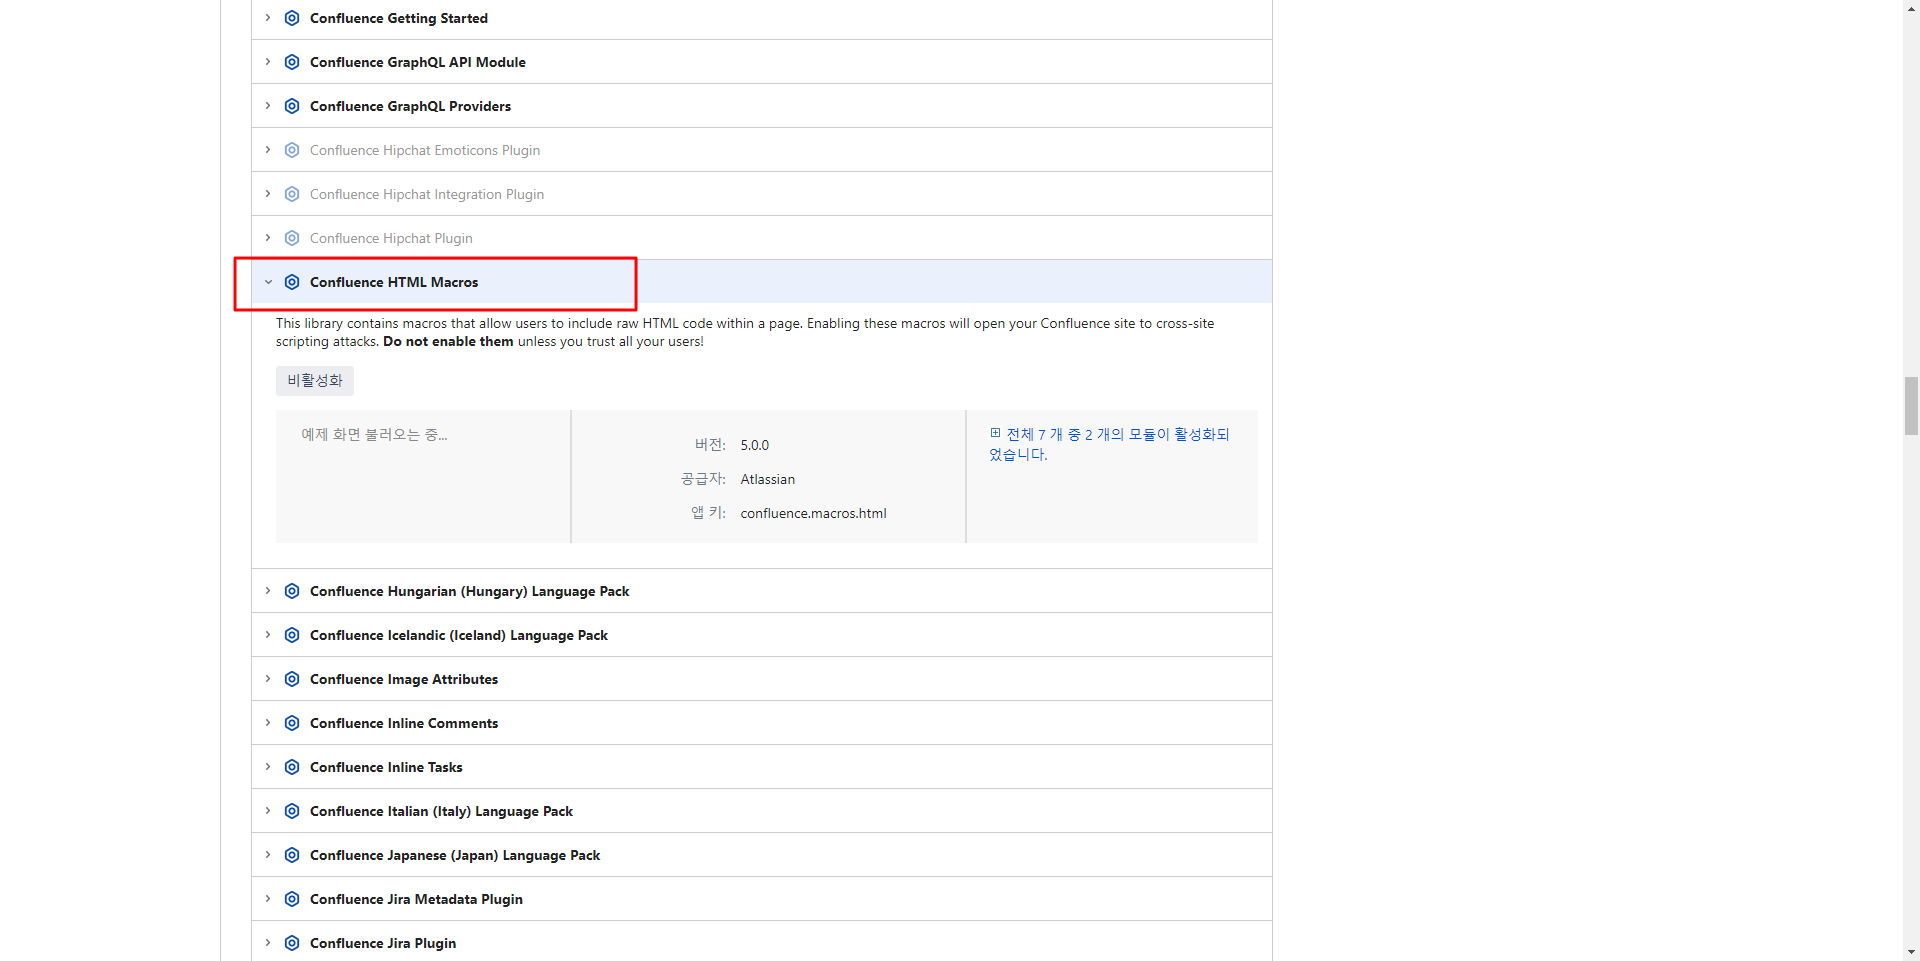Expand Confluence Image Attributes chevron
Image resolution: width=1920 pixels, height=961 pixels.
268,679
